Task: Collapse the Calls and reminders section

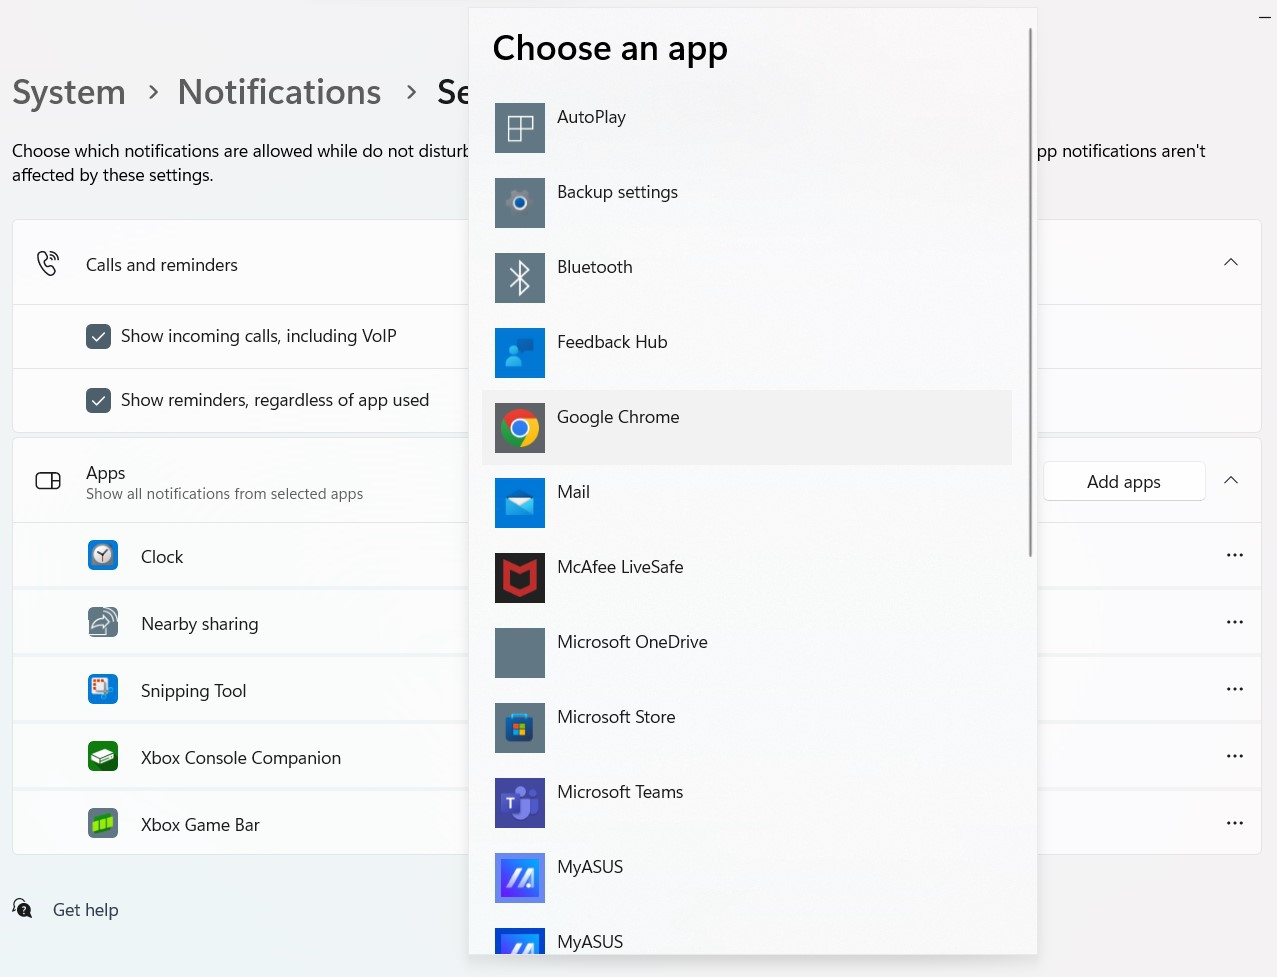Action: pos(1231,262)
